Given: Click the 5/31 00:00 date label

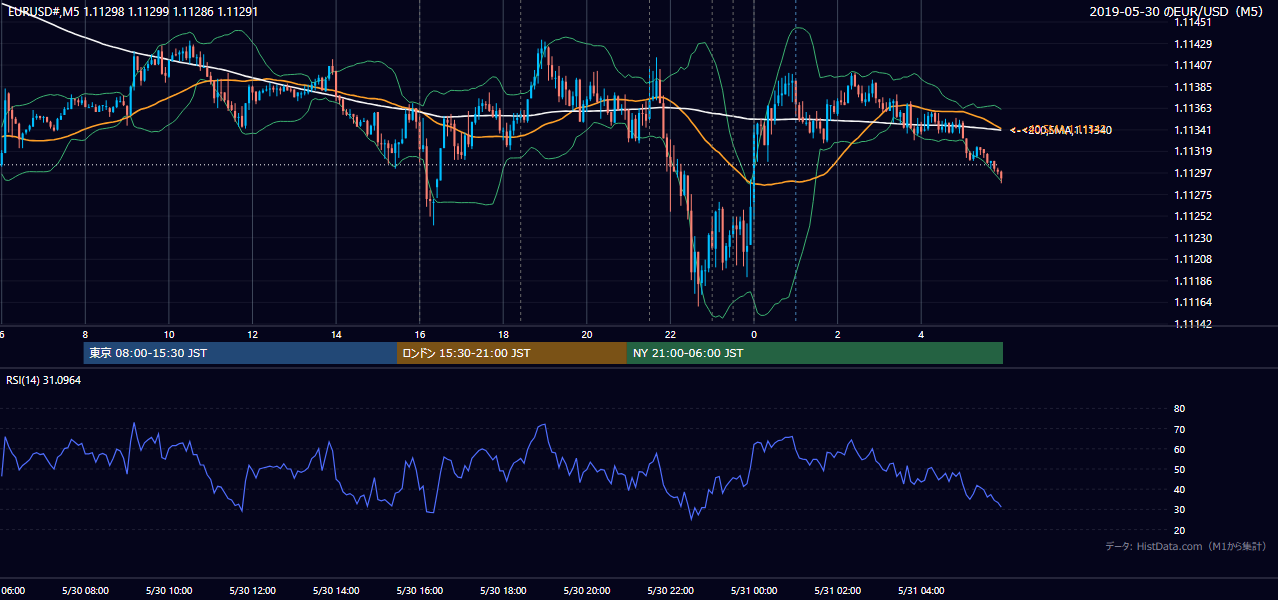Looking at the screenshot, I should point(754,591).
